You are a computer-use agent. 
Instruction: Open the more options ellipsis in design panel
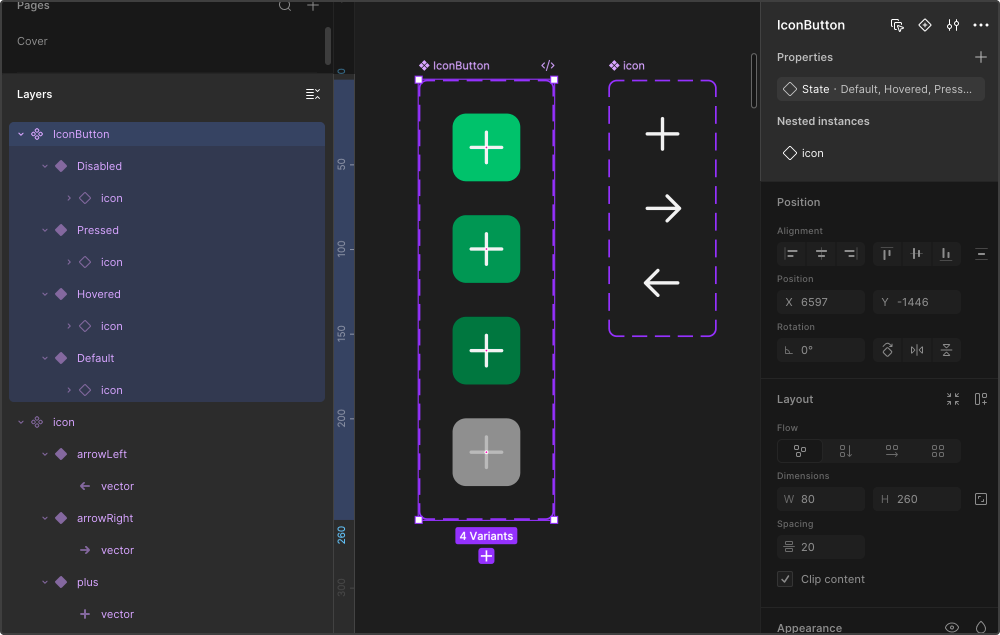tap(980, 26)
